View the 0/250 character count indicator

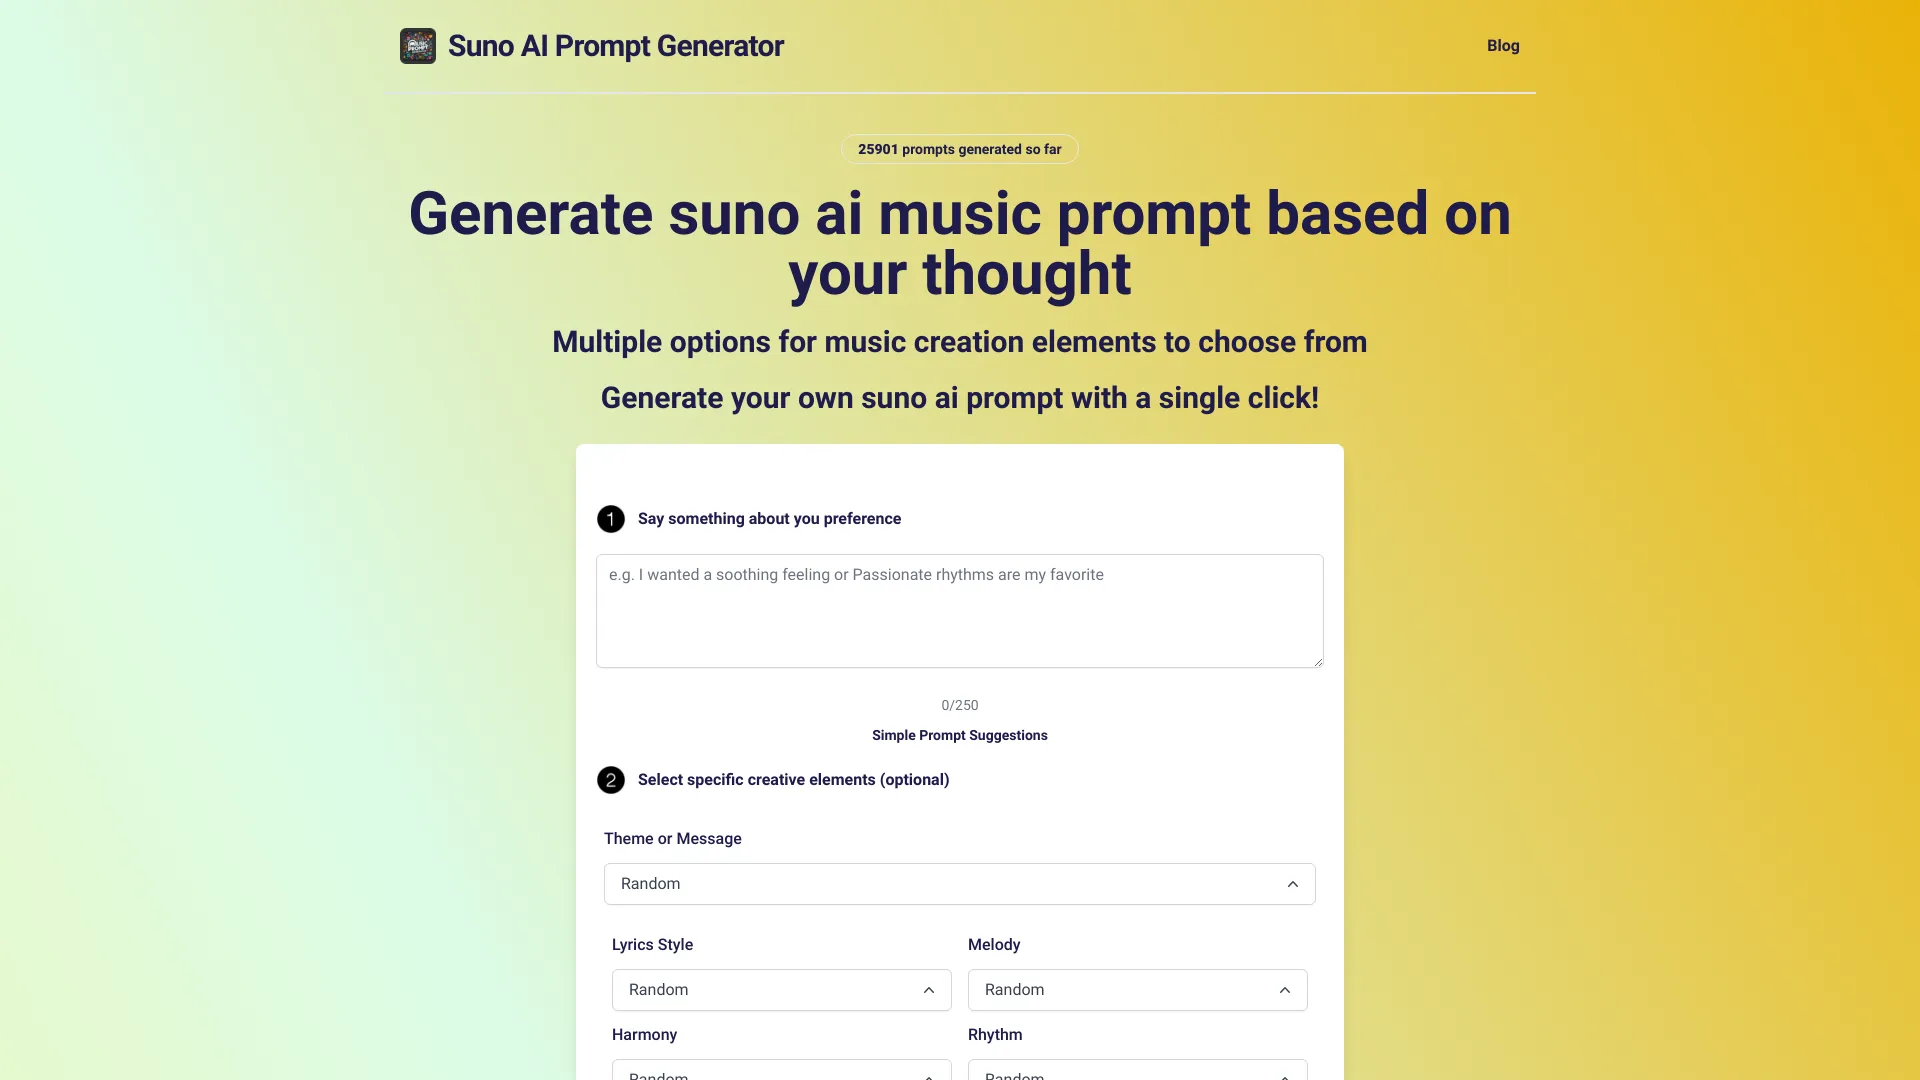[x=960, y=704]
